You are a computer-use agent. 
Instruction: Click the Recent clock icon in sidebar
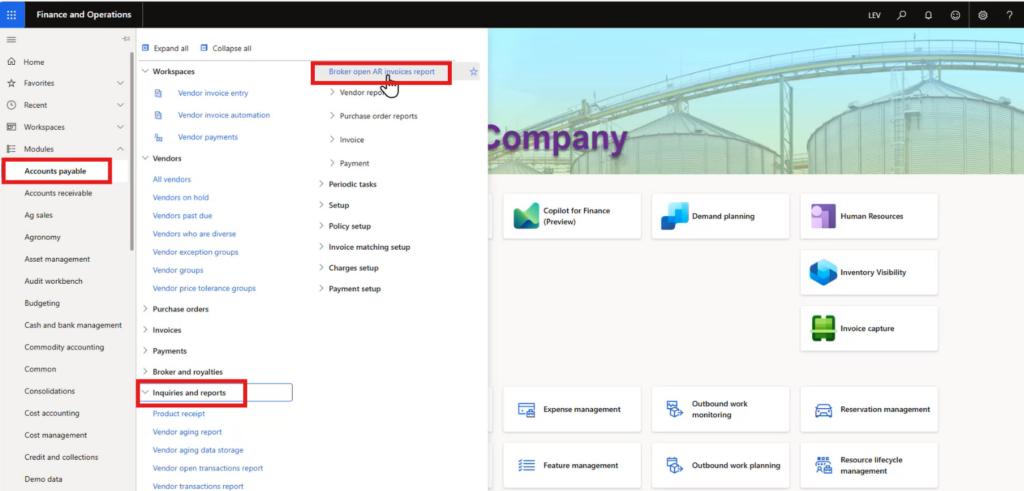click(x=11, y=104)
